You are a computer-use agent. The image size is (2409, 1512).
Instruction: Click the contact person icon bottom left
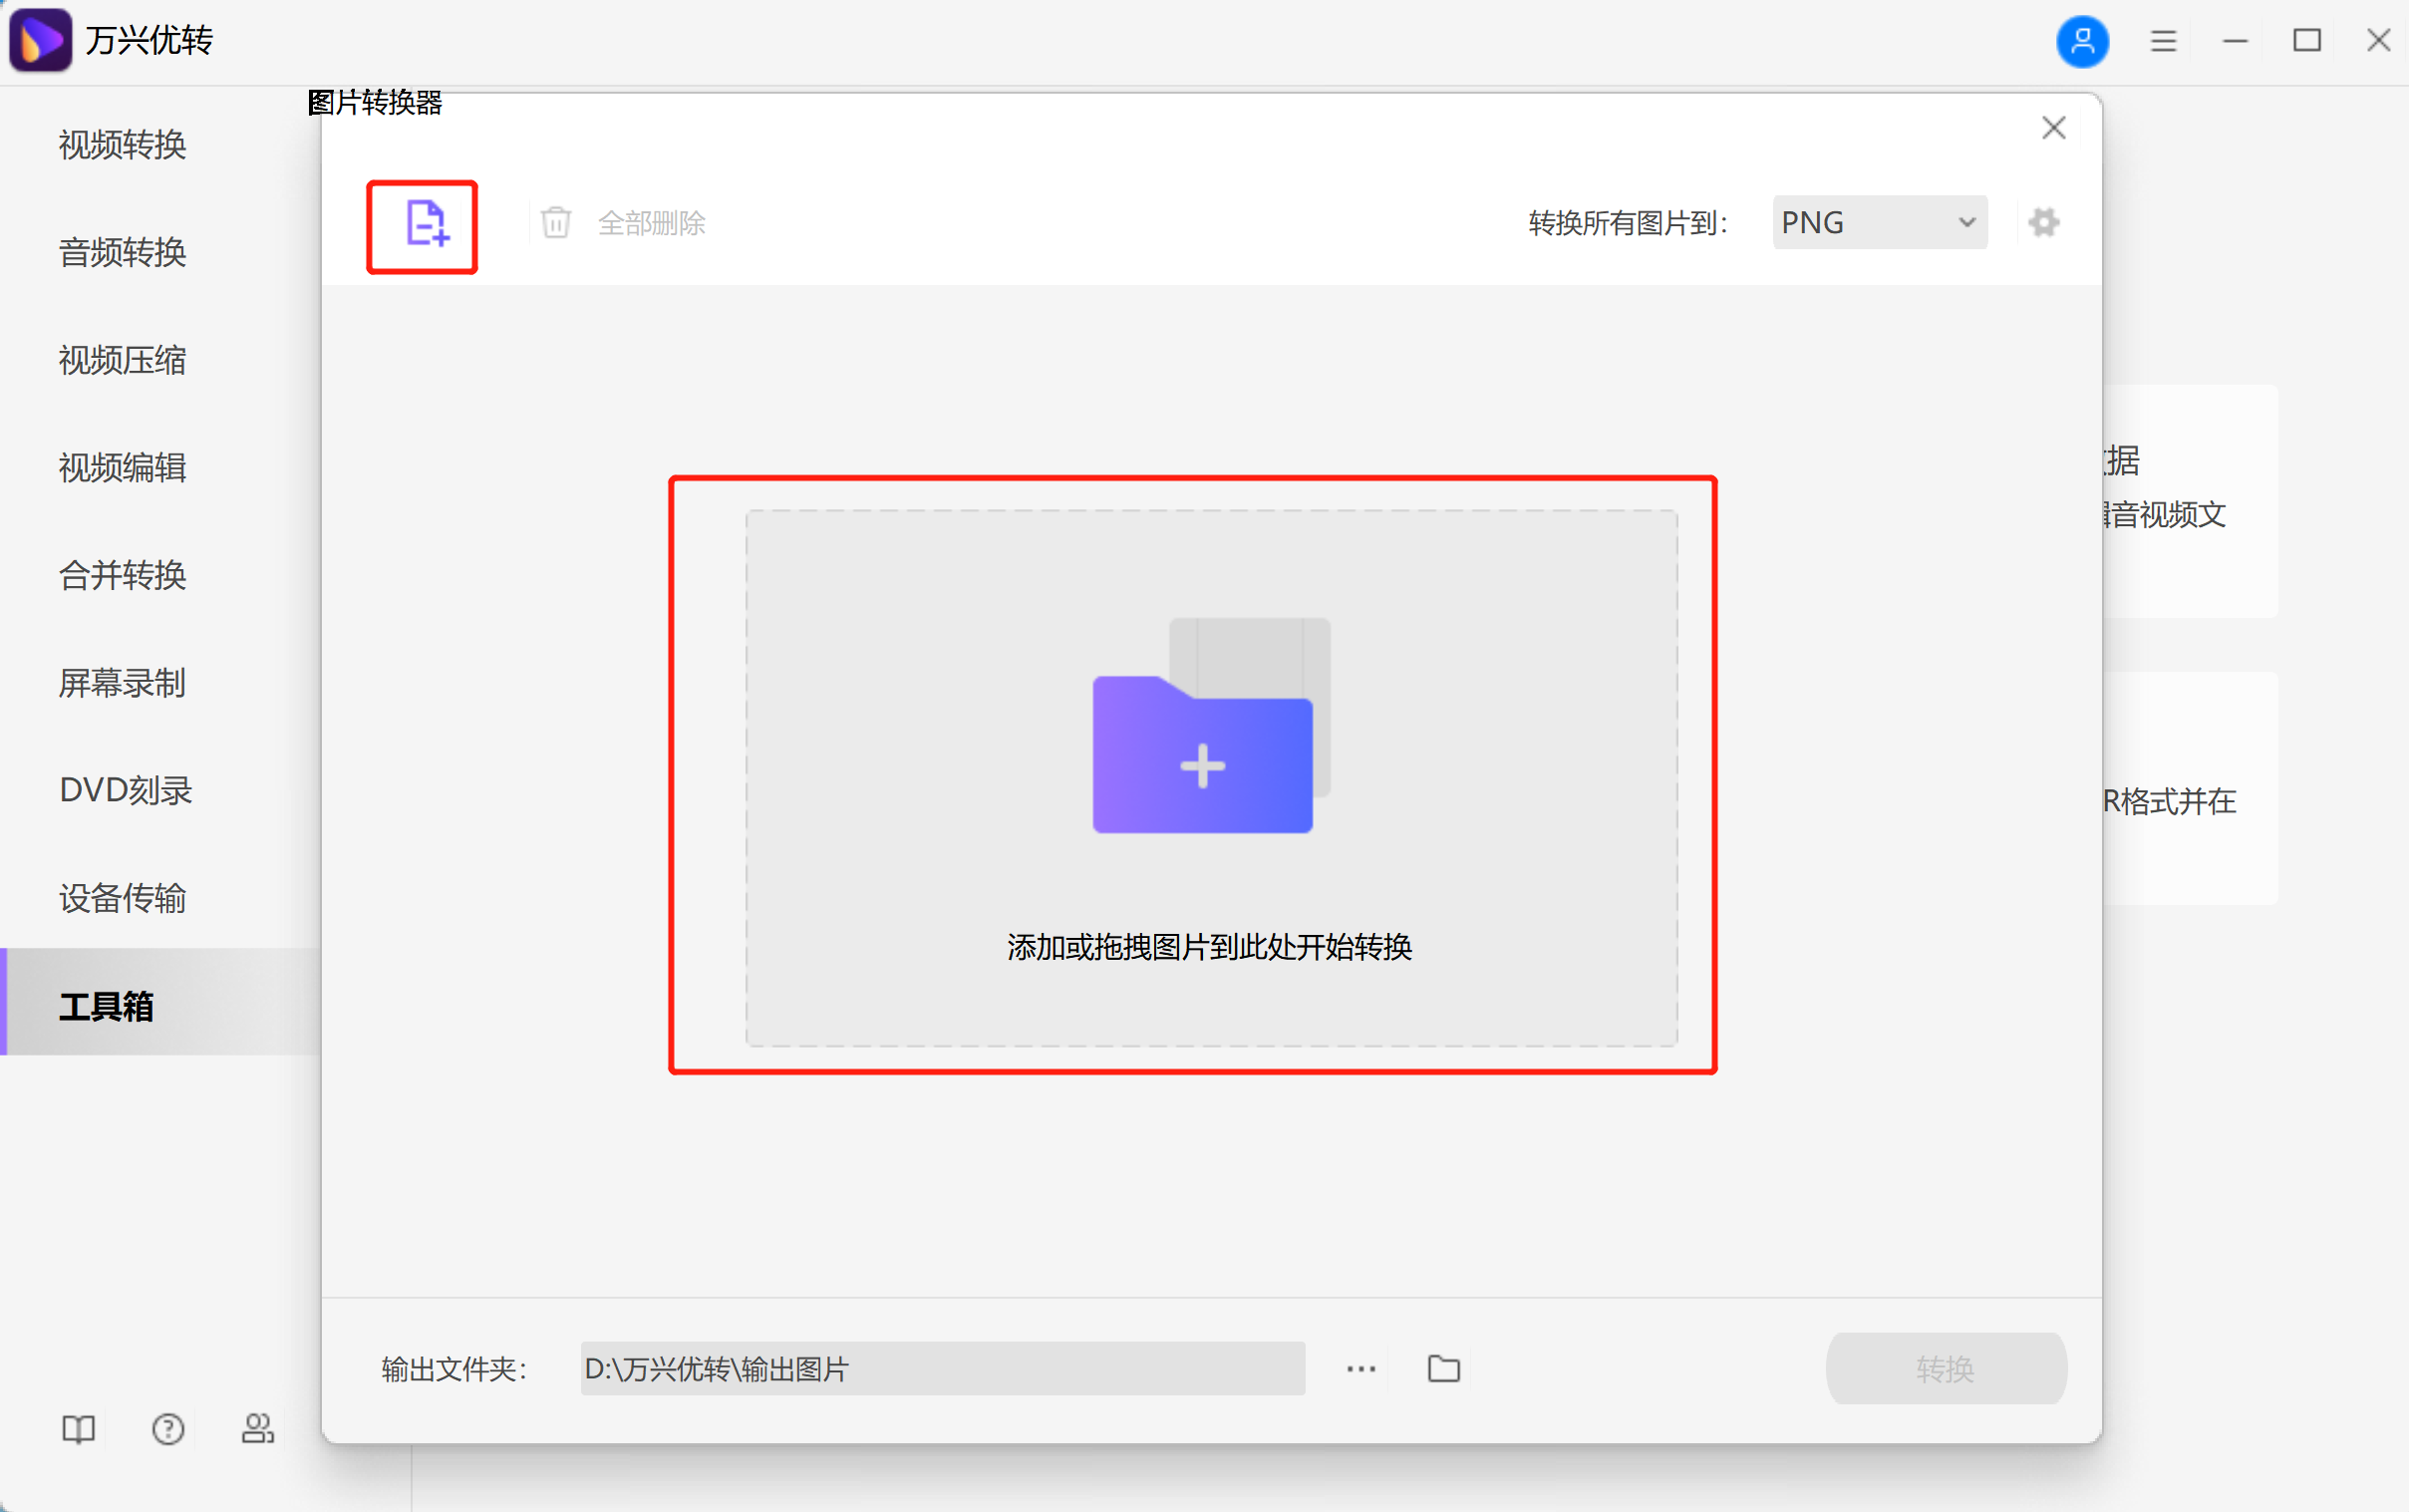click(257, 1429)
